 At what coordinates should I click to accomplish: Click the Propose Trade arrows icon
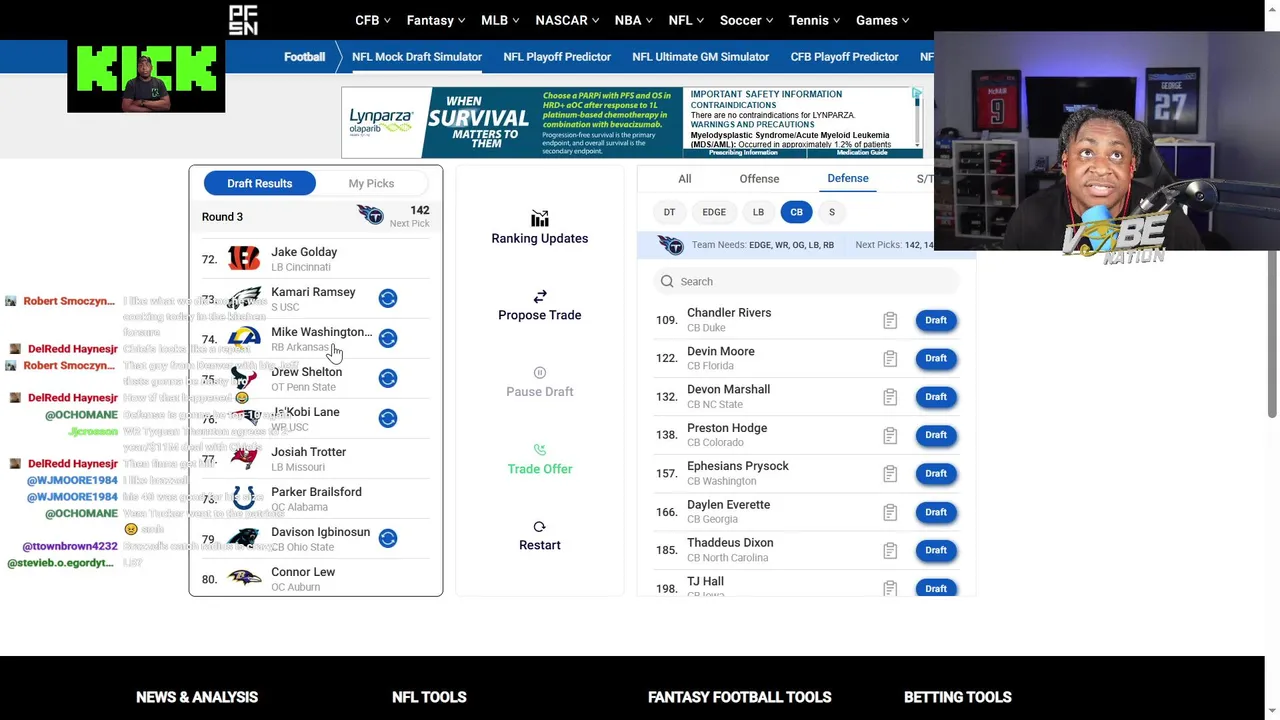coord(540,297)
